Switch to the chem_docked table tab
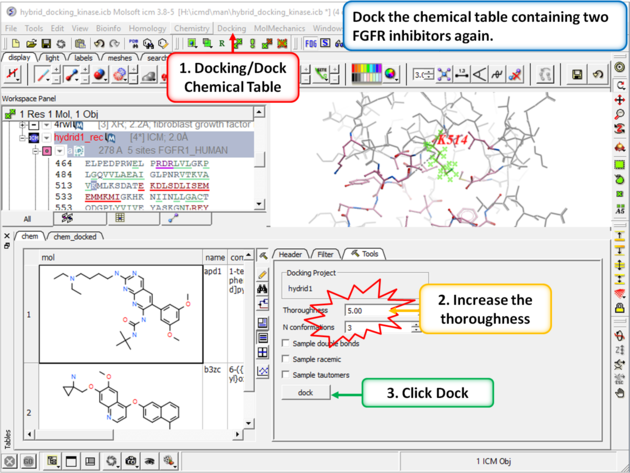Screen dimensions: 630x473 tap(76, 237)
